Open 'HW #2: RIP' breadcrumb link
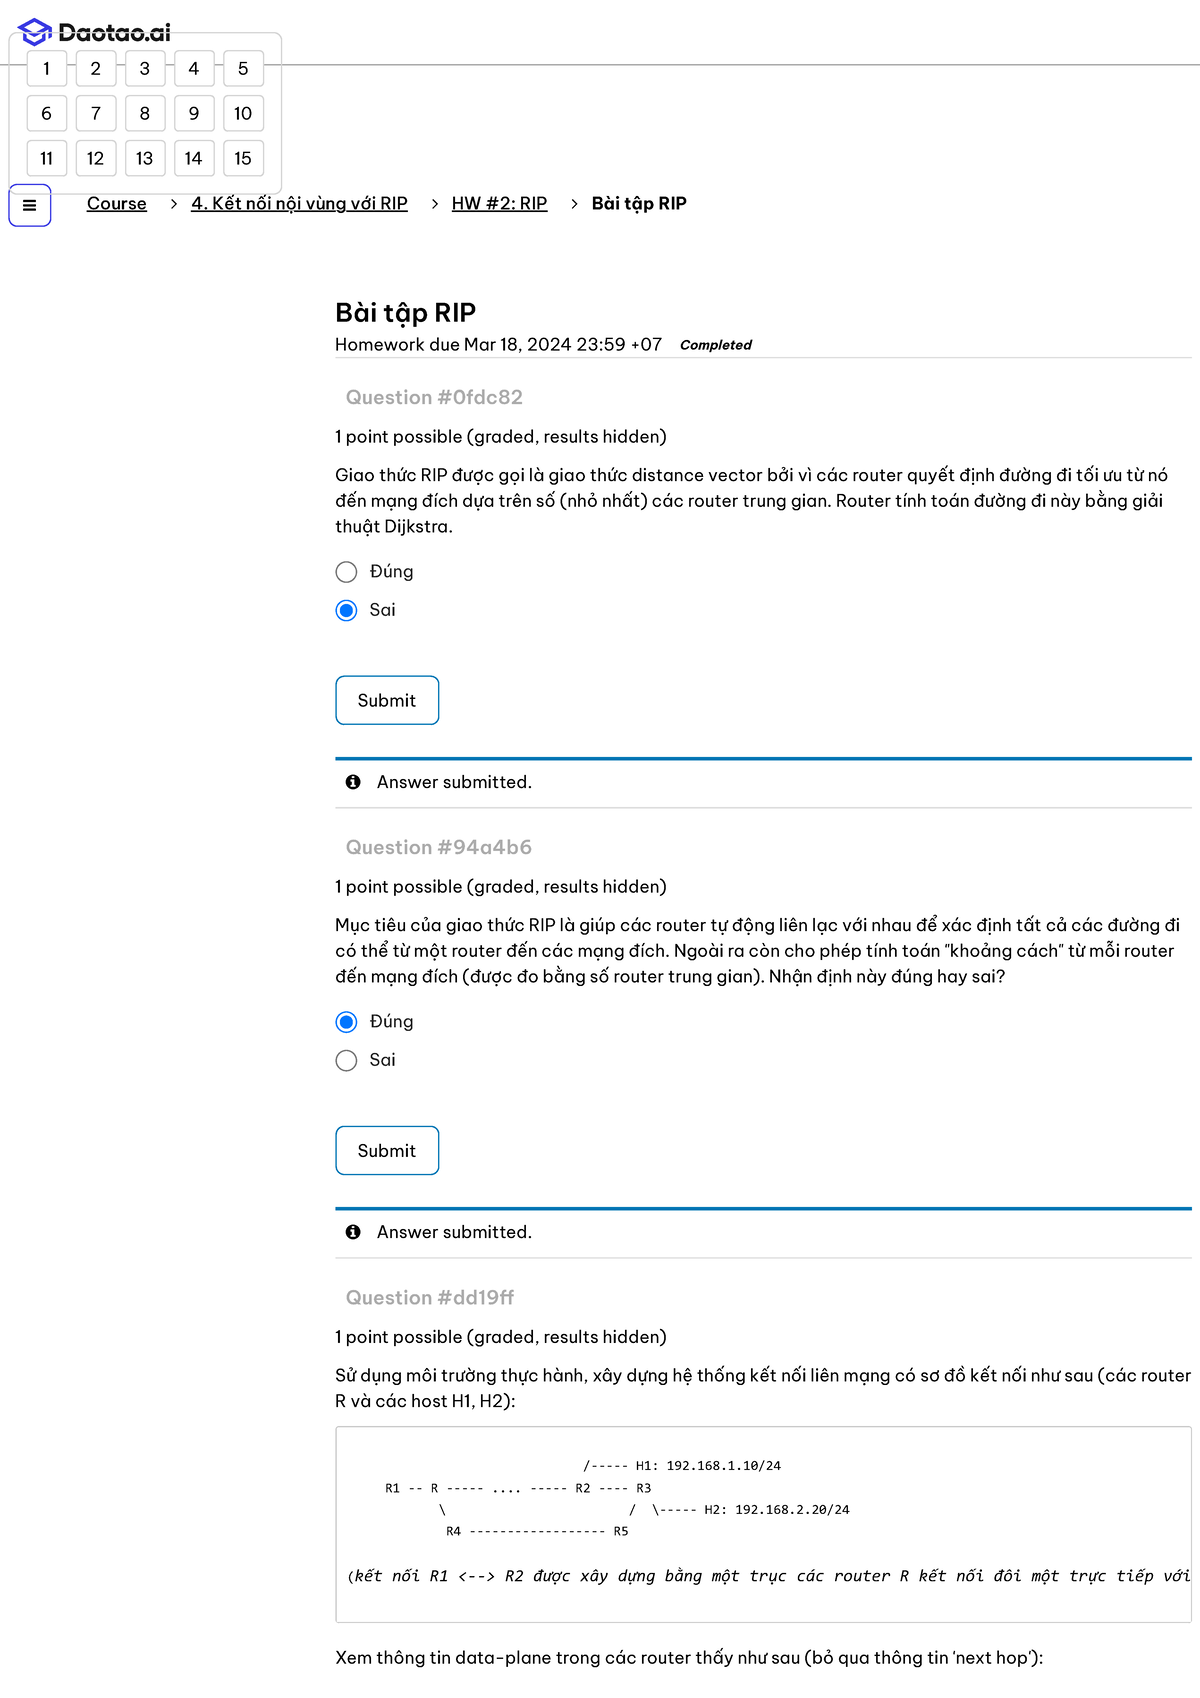Image resolution: width=1200 pixels, height=1698 pixels. (x=499, y=203)
